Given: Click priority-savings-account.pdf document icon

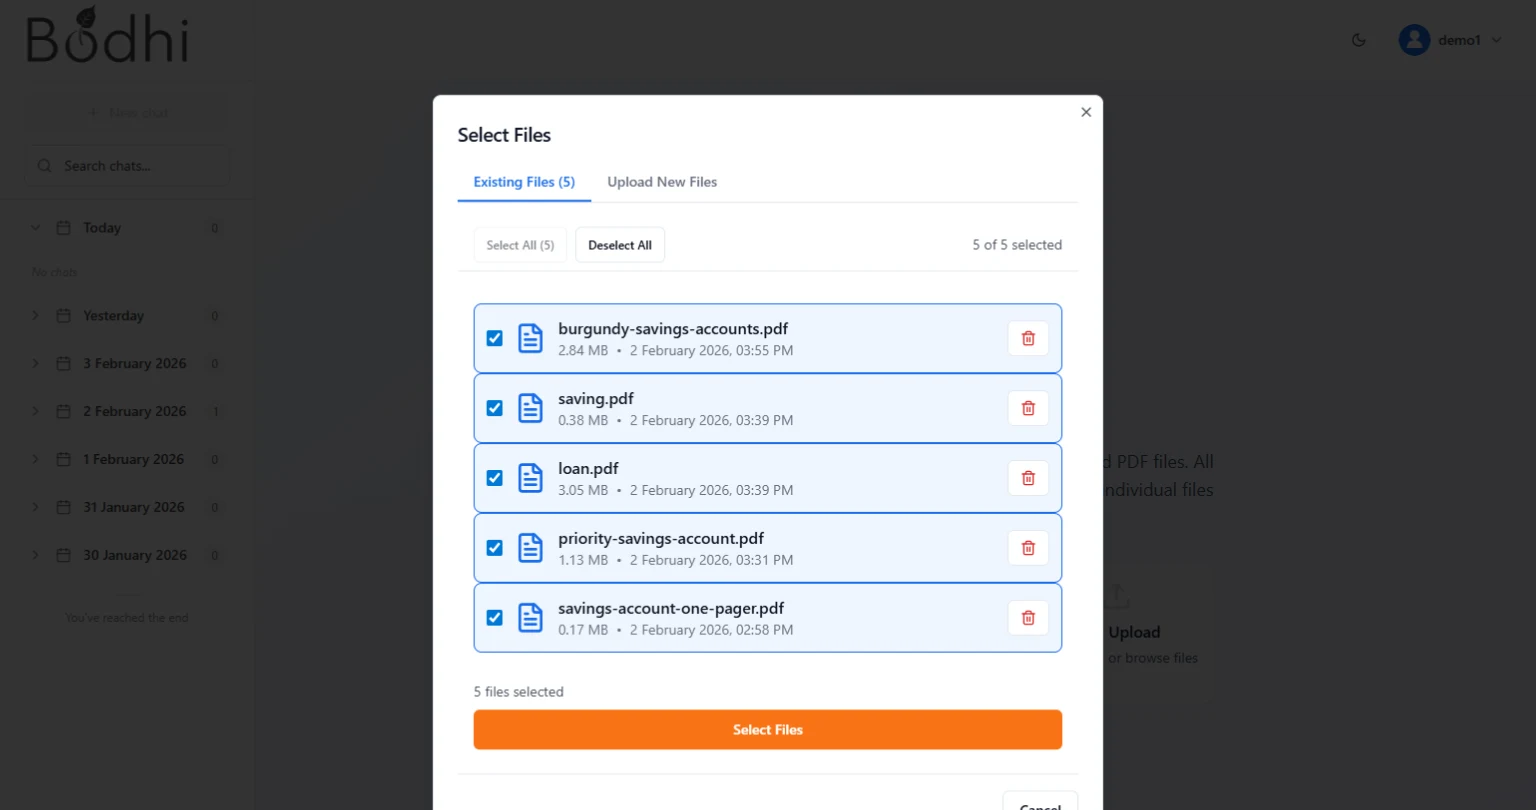Looking at the screenshot, I should [530, 548].
